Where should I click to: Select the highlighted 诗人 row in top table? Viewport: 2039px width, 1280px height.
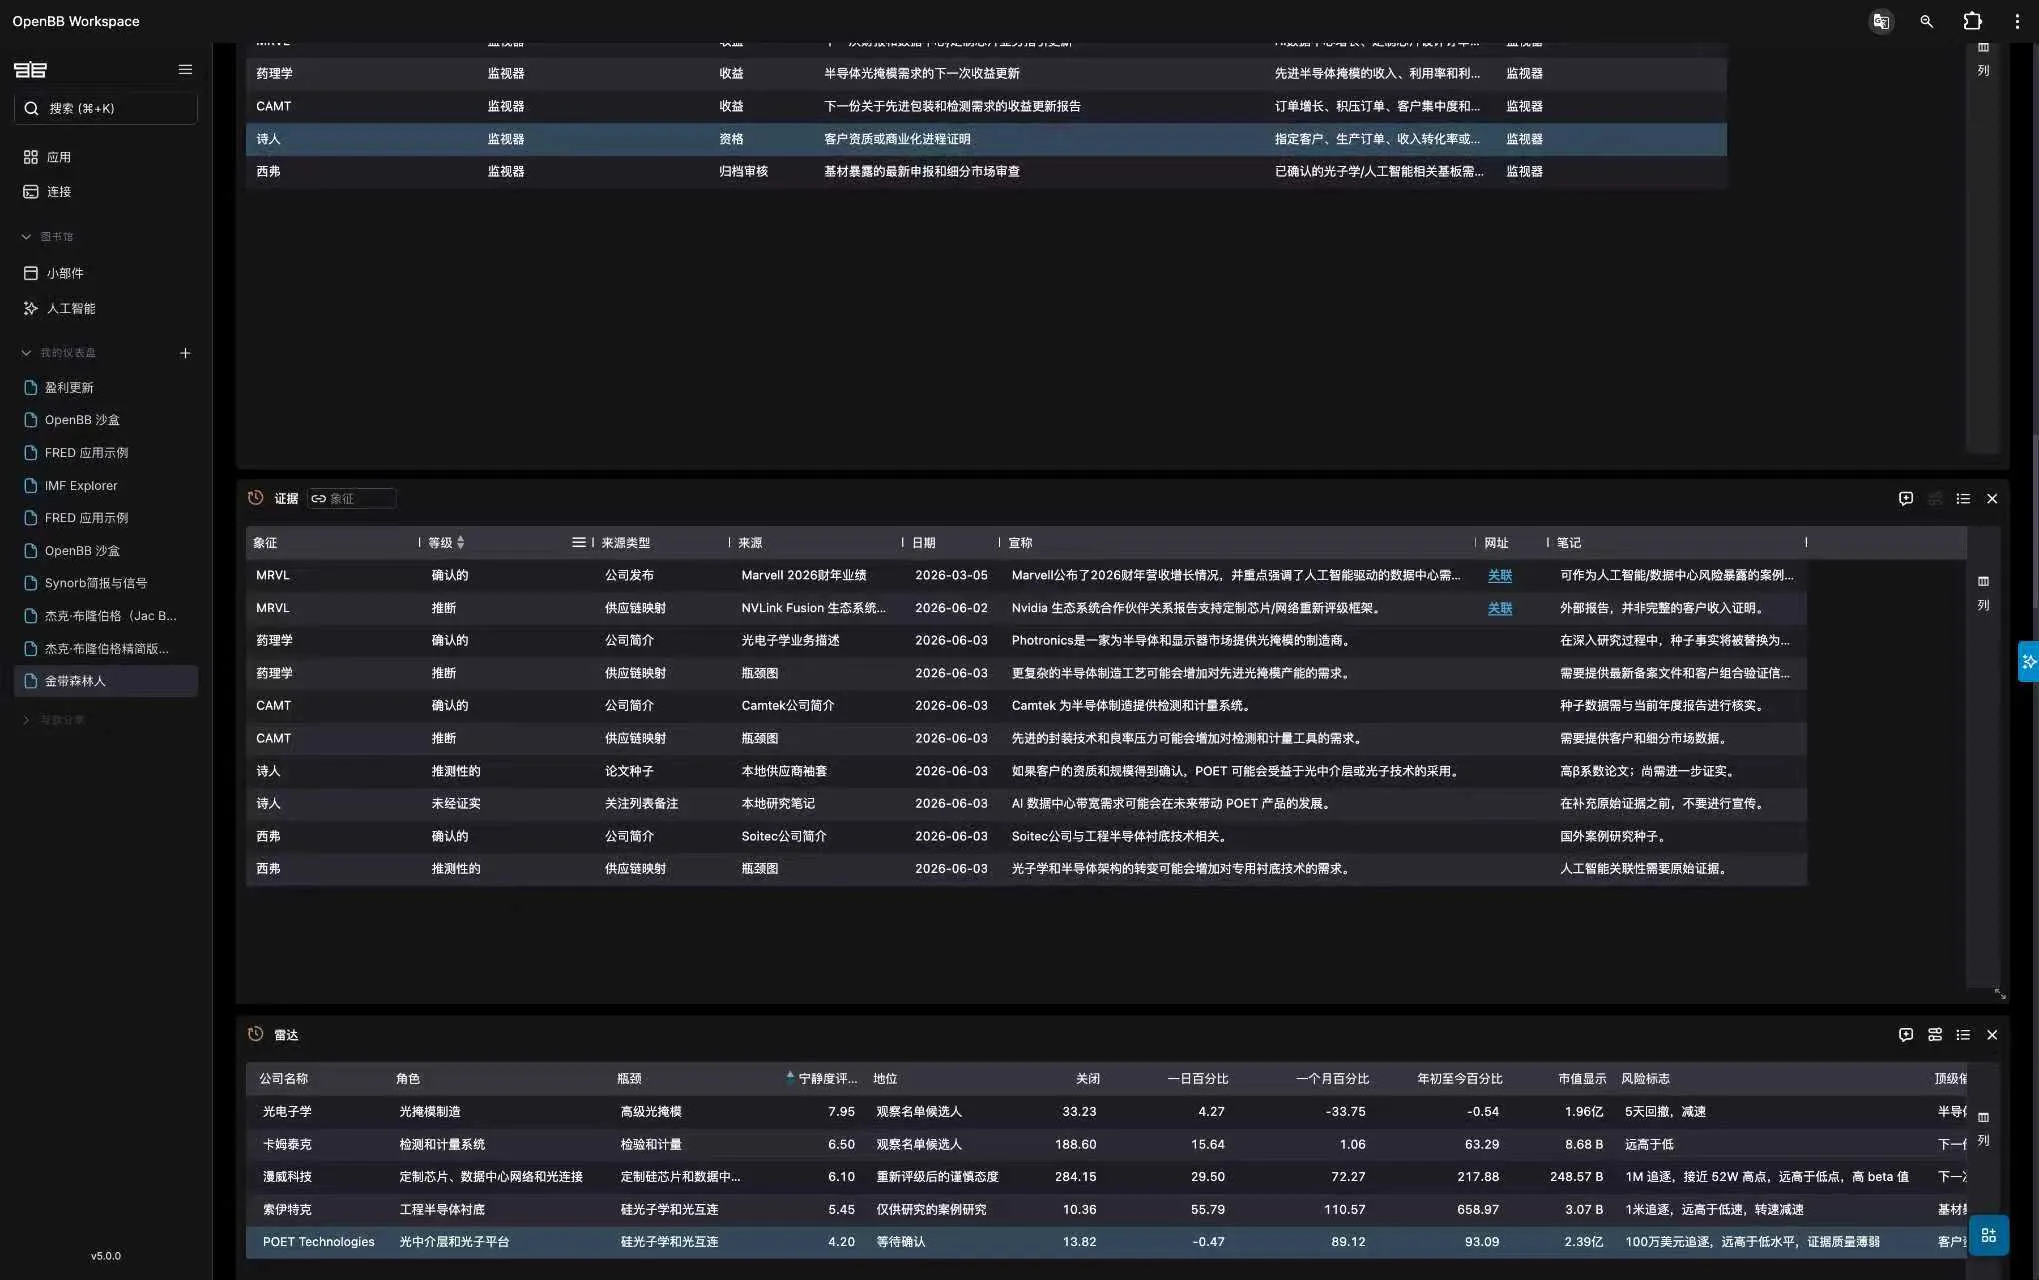click(x=986, y=139)
